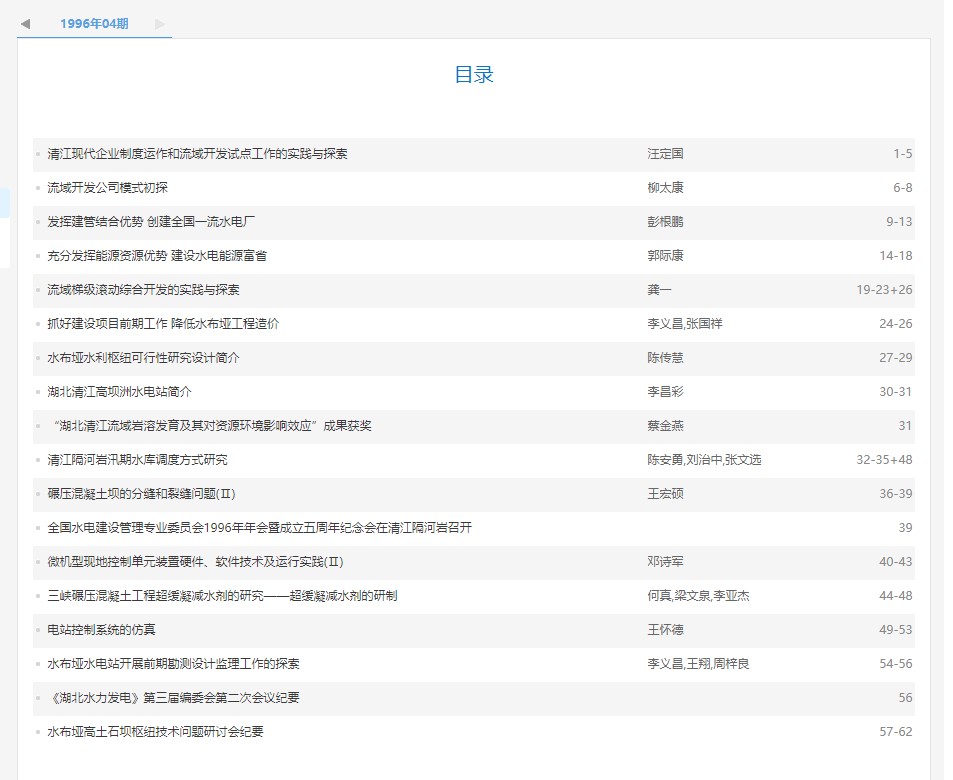The height and width of the screenshot is (780, 953).
Task: Click page range 1-5
Action: 903,154
